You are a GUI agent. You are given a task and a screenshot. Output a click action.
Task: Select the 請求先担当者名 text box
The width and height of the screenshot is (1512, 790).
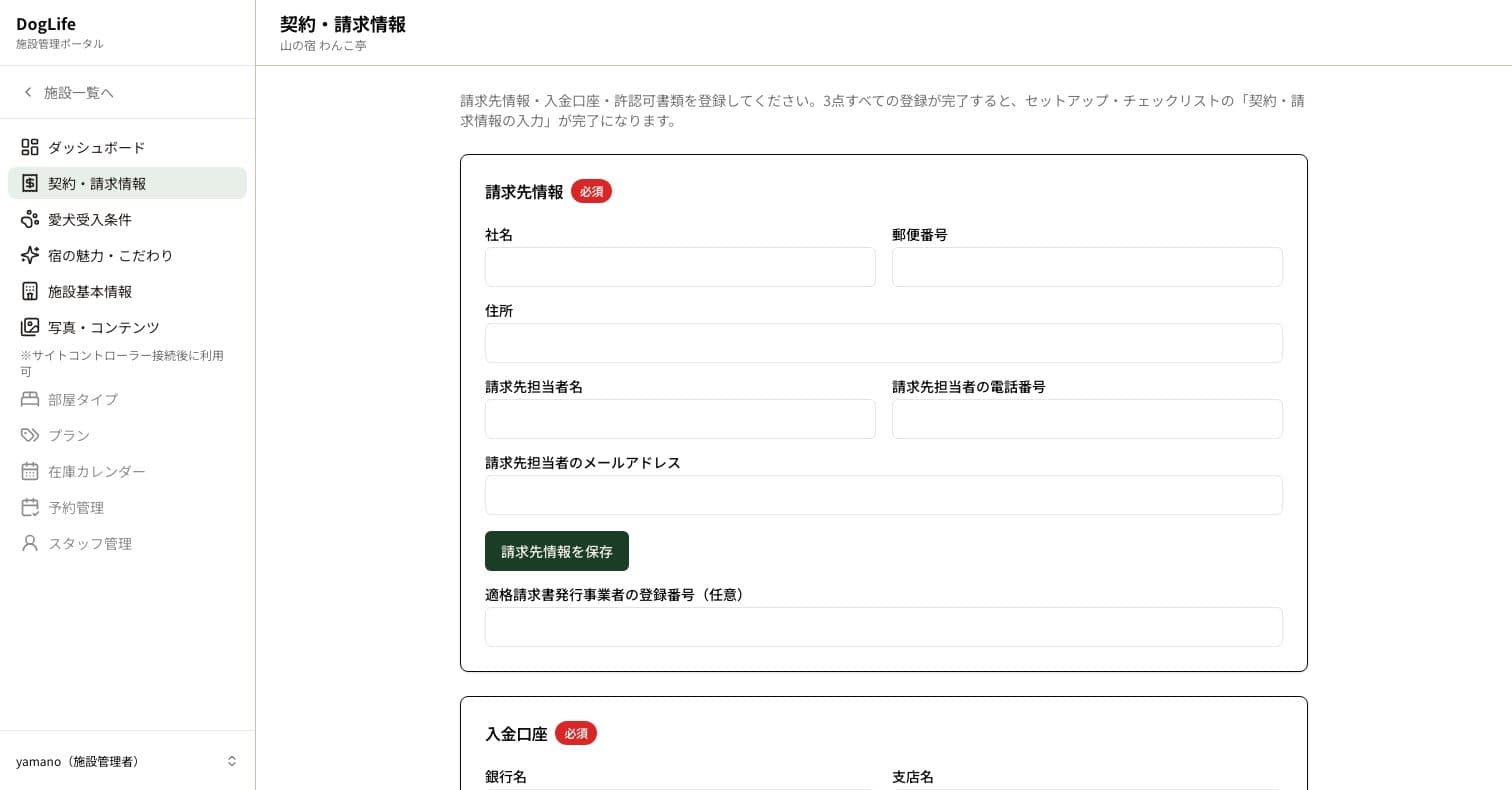(x=680, y=419)
